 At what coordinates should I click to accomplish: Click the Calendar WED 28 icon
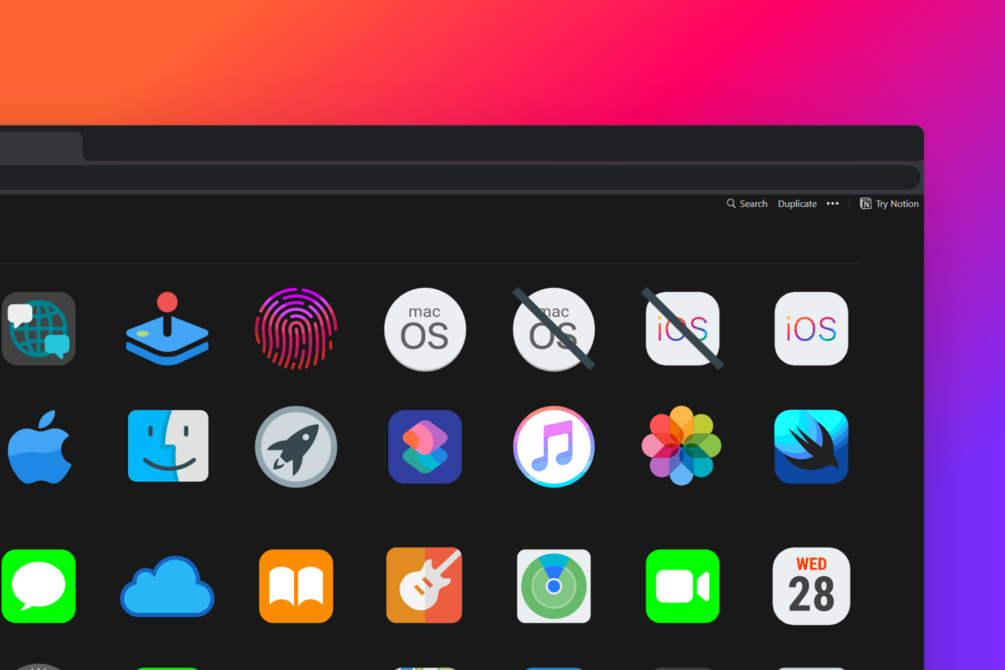pos(811,586)
